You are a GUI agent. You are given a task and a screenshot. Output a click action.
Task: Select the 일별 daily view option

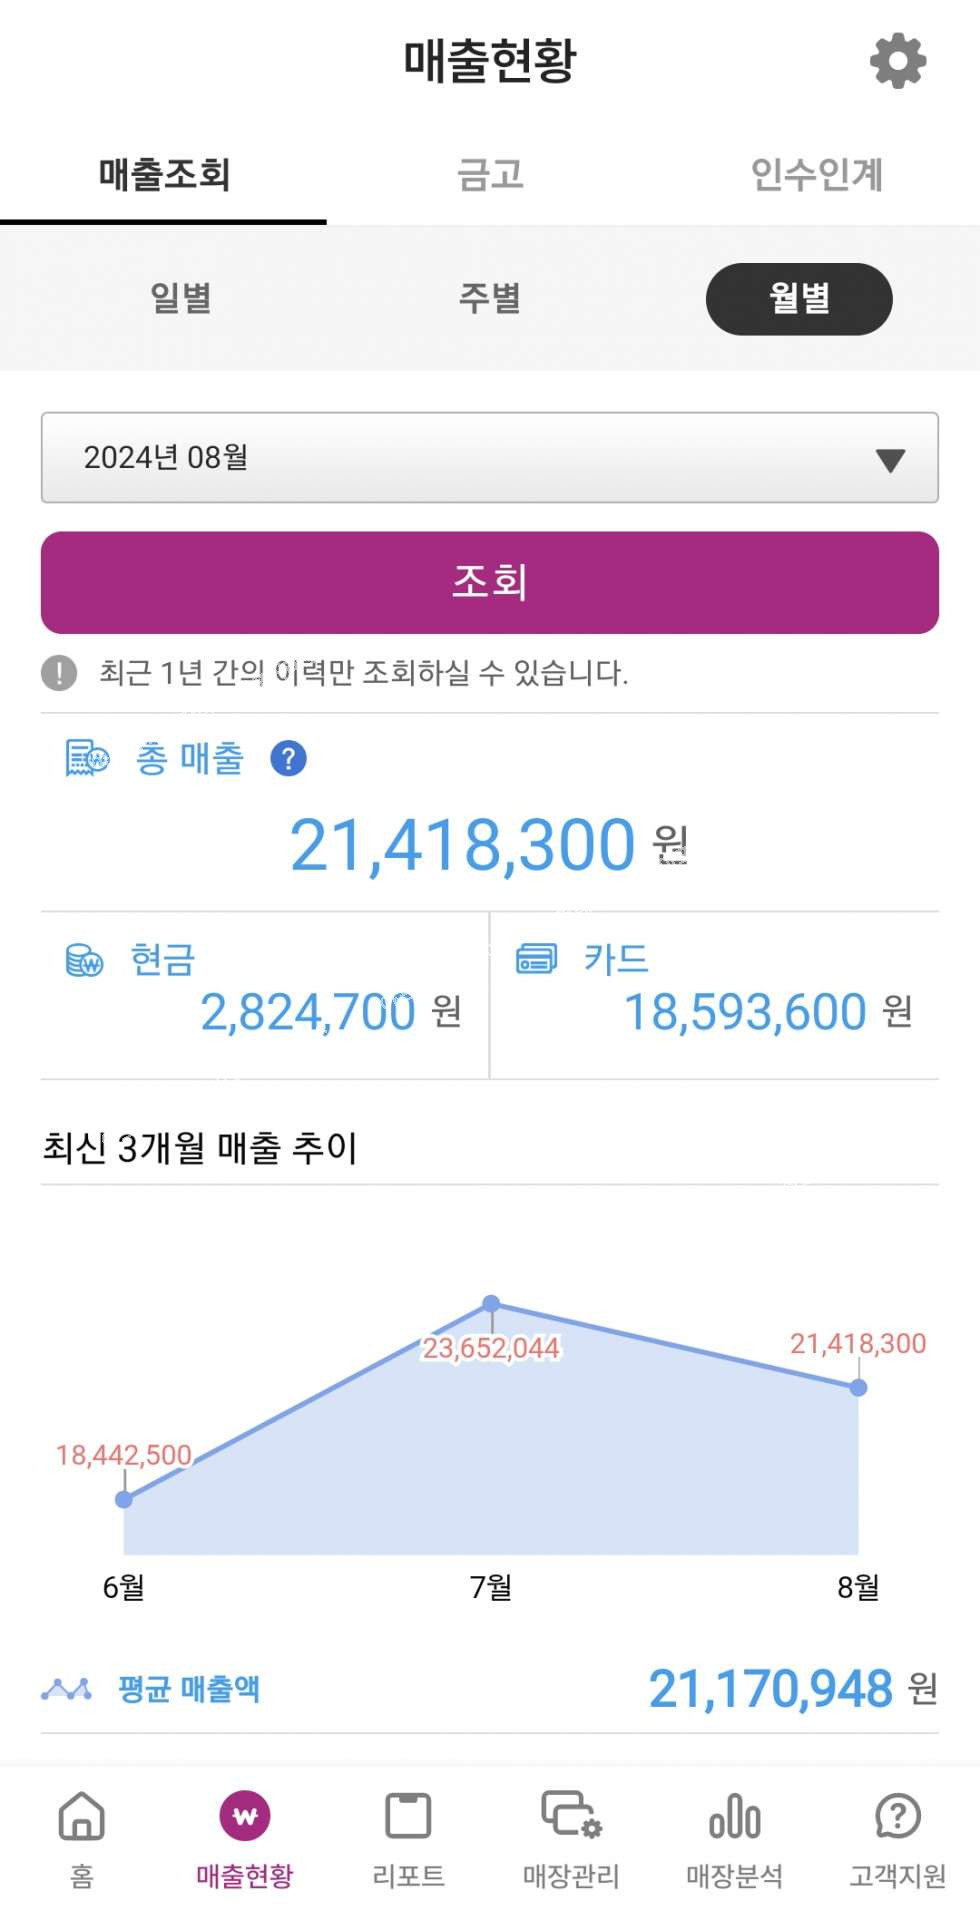(x=181, y=298)
